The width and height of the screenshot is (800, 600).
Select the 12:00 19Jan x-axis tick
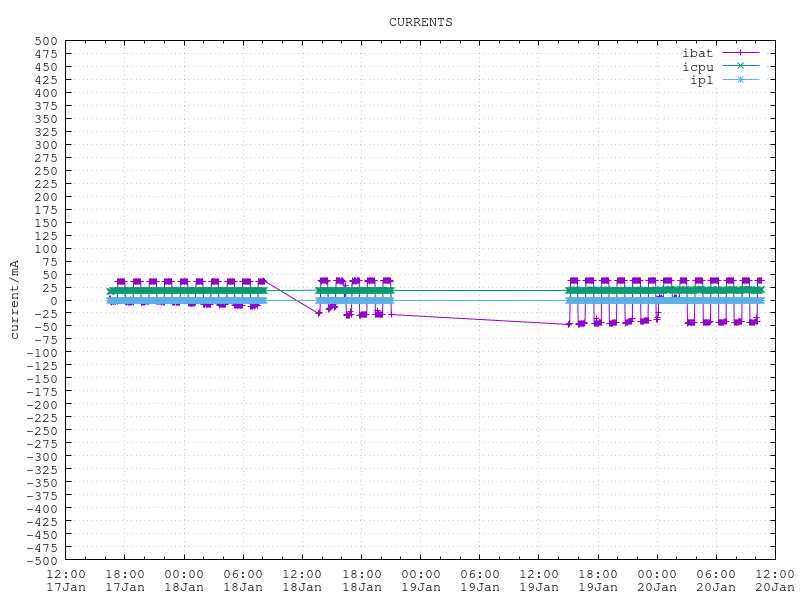[x=538, y=580]
